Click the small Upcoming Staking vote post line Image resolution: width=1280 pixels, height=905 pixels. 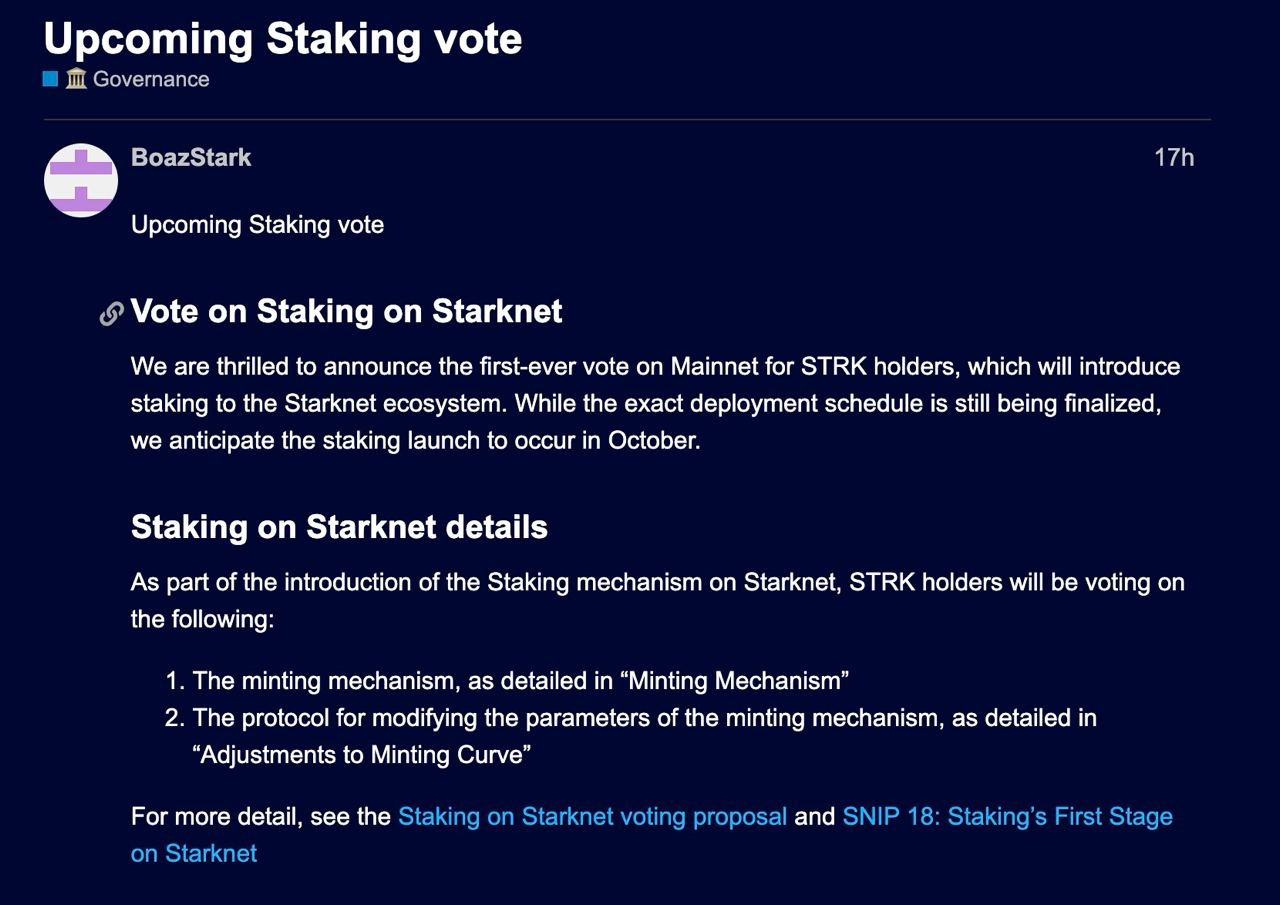click(x=257, y=224)
